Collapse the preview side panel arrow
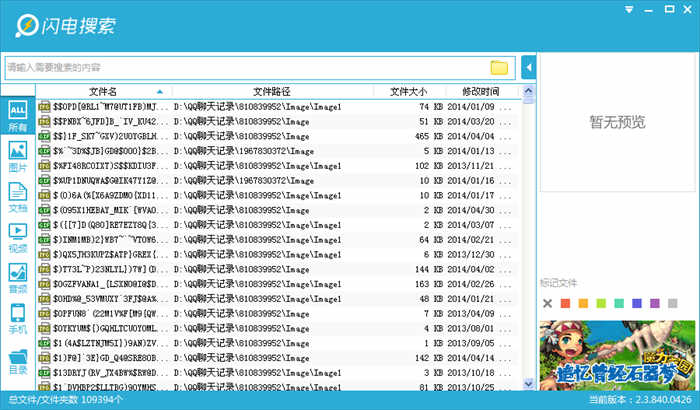This screenshot has width=700, height=410. pos(529,67)
